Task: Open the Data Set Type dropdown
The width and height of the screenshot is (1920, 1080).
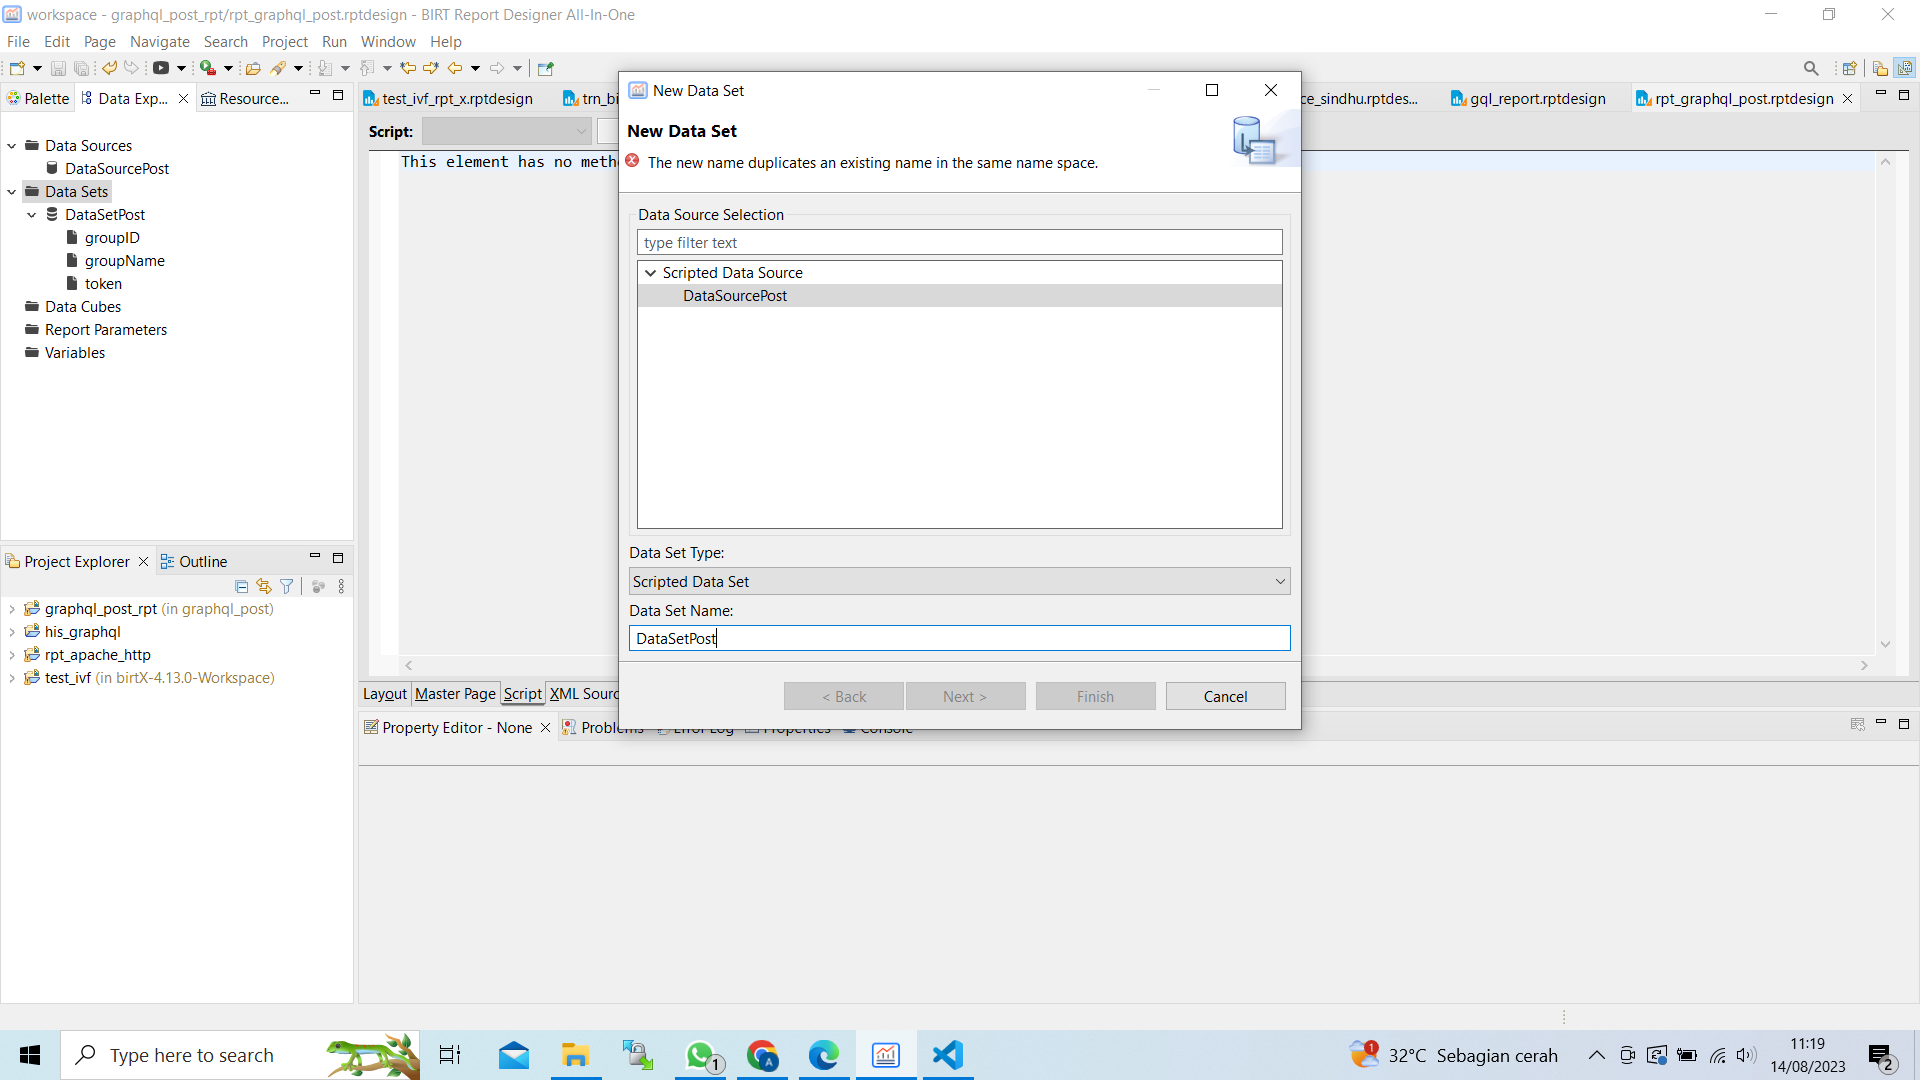Action: coord(959,581)
